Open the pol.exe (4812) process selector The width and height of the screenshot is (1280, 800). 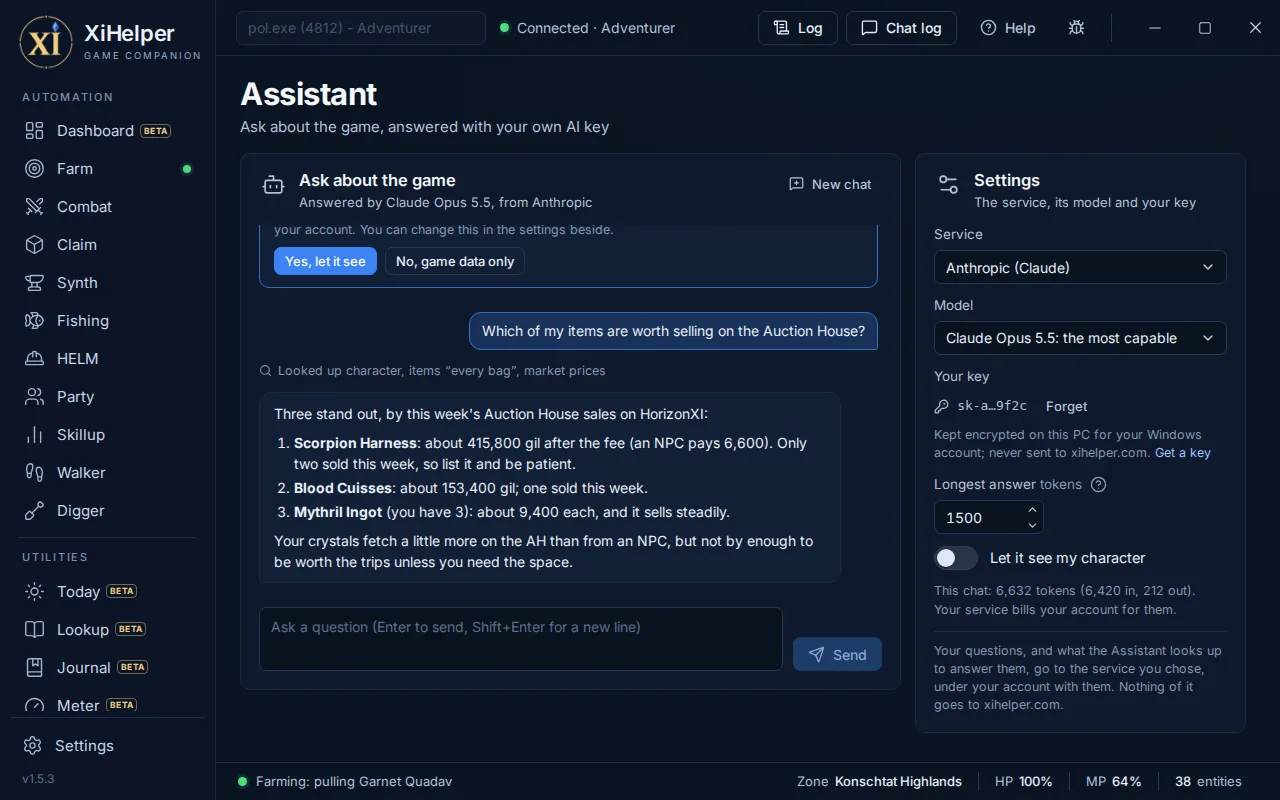361,28
